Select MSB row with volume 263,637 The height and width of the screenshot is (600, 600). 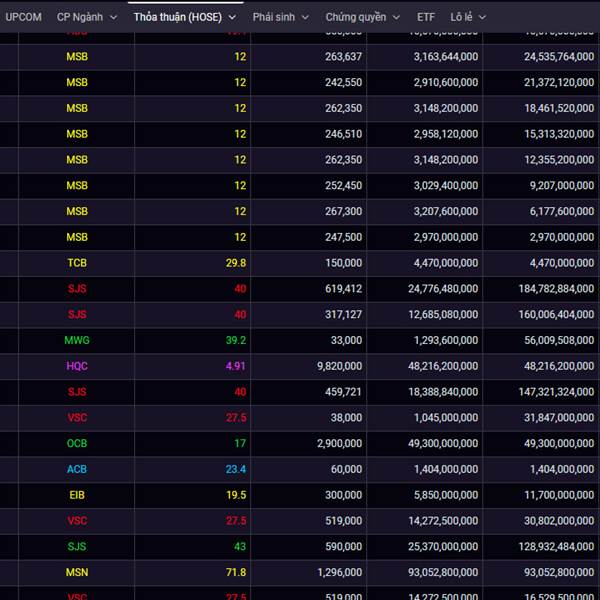coord(300,57)
